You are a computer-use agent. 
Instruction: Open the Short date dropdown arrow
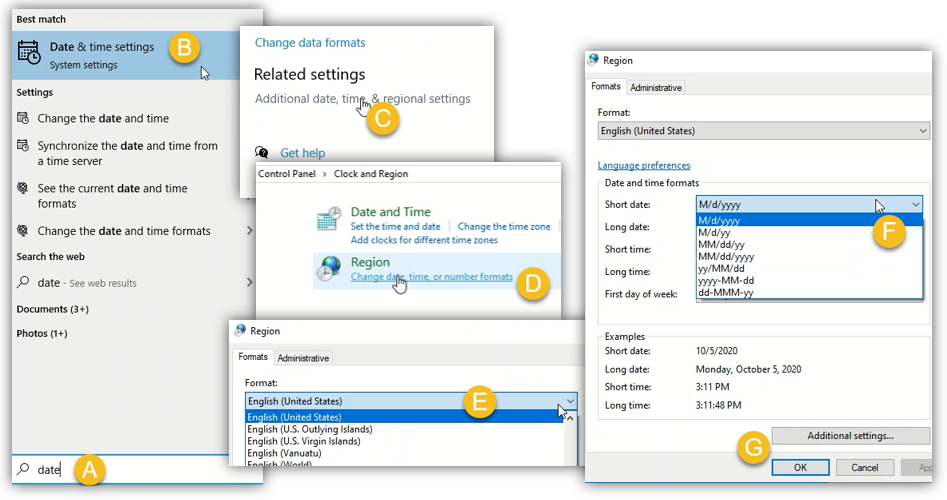[x=916, y=204]
